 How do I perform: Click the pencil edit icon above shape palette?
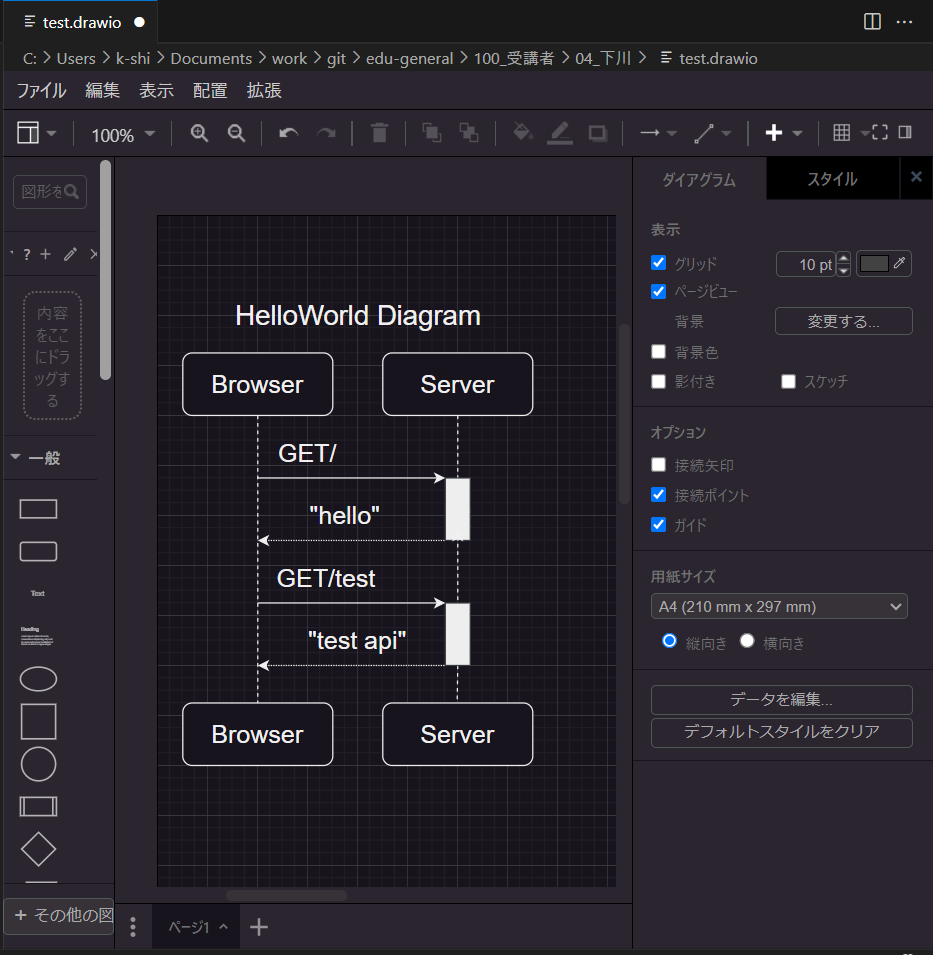point(68,254)
